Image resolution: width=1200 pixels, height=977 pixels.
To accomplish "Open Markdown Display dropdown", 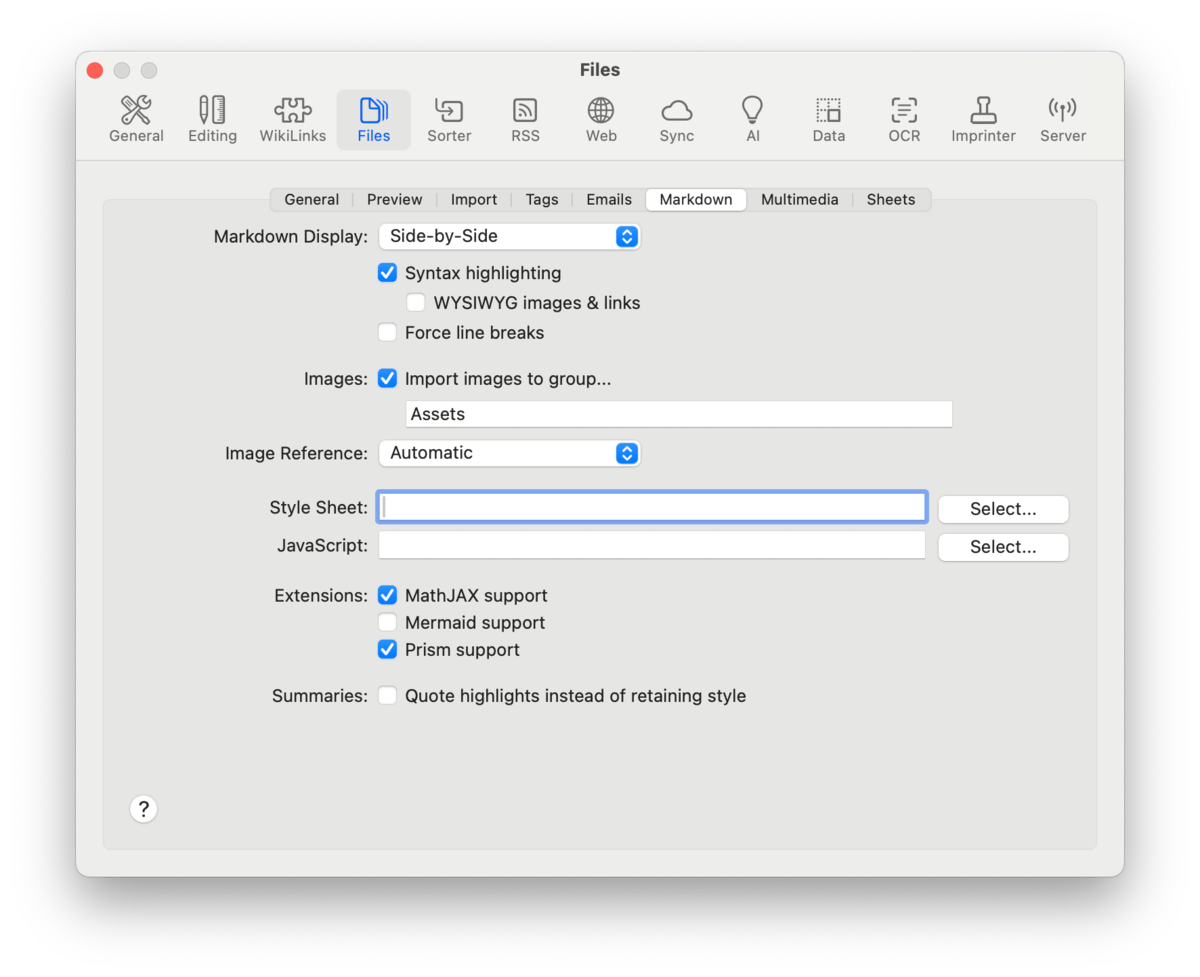I will tap(509, 237).
